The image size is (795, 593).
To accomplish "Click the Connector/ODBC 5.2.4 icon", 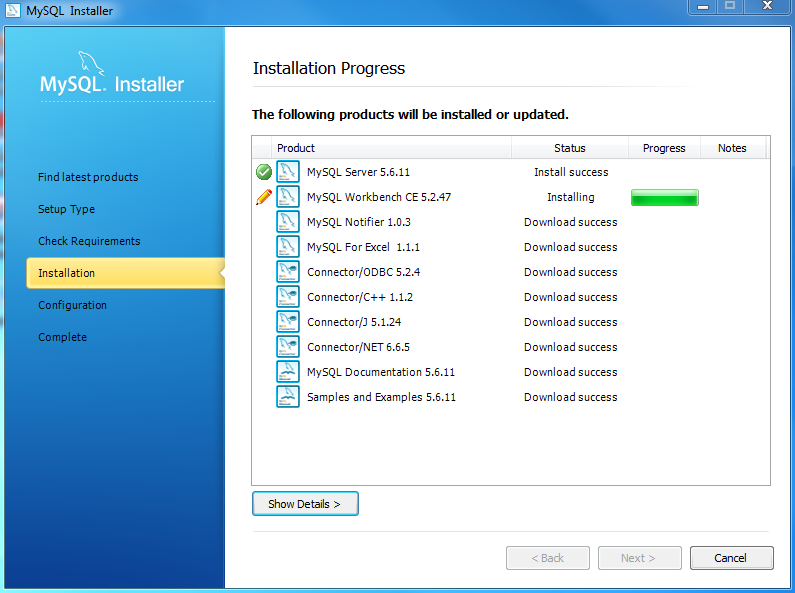I will pos(288,272).
